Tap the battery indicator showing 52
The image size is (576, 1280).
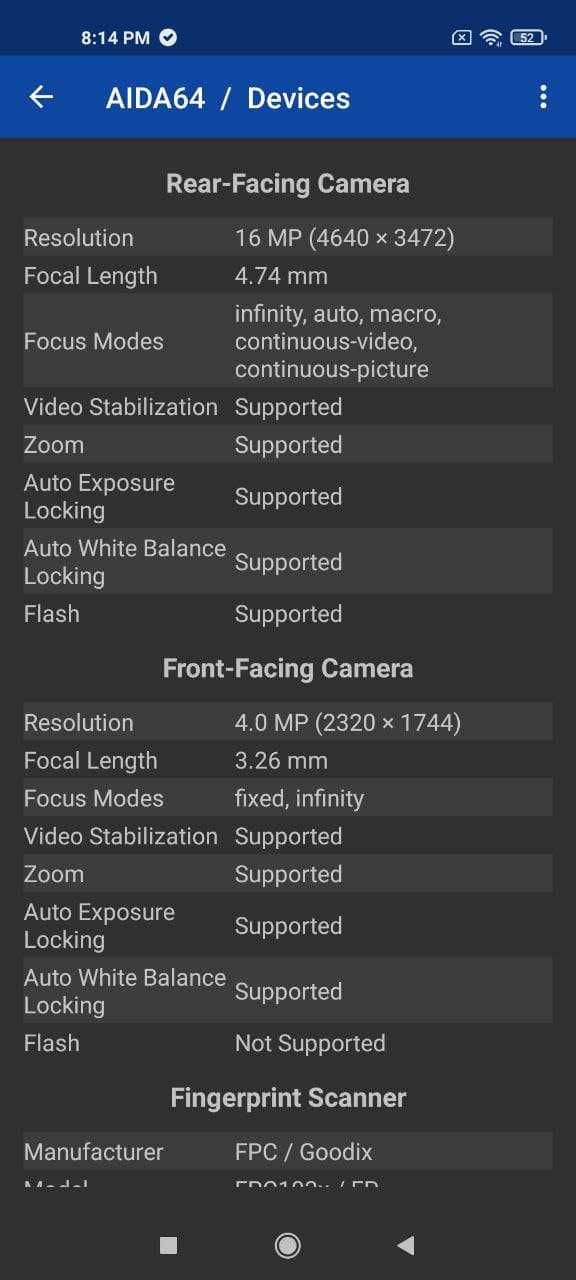pyautogui.click(x=528, y=38)
